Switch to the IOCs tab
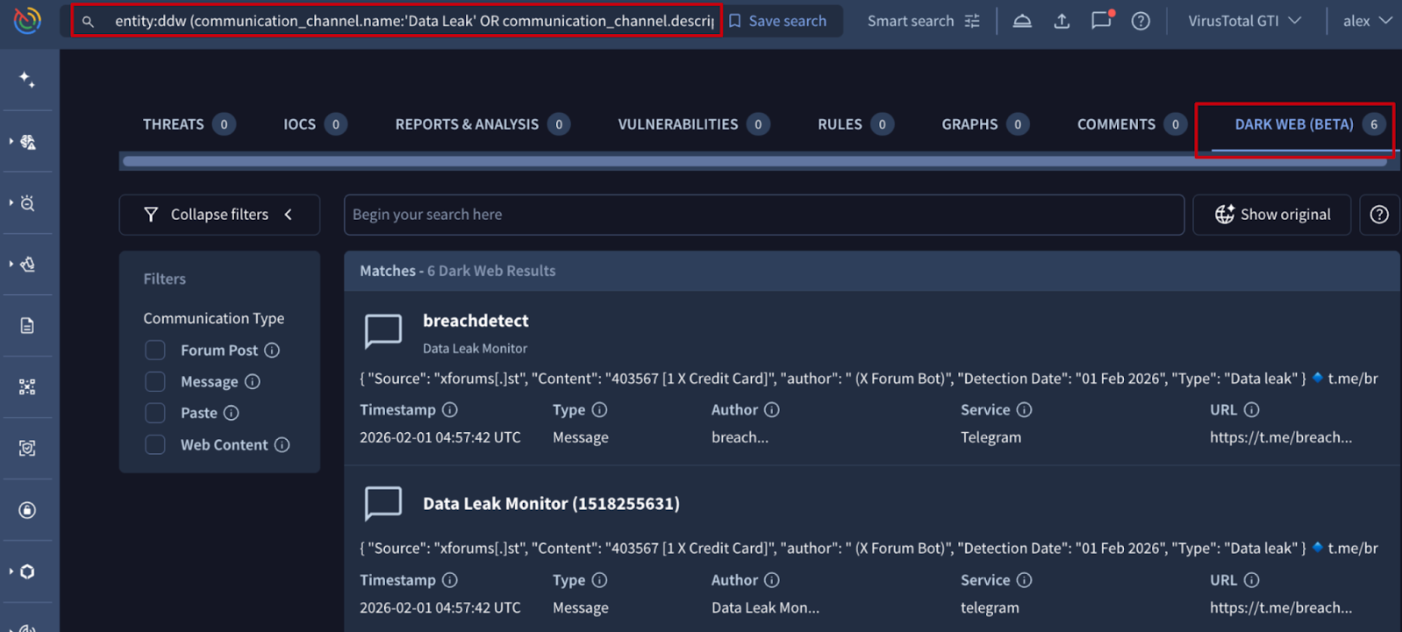 click(x=314, y=124)
